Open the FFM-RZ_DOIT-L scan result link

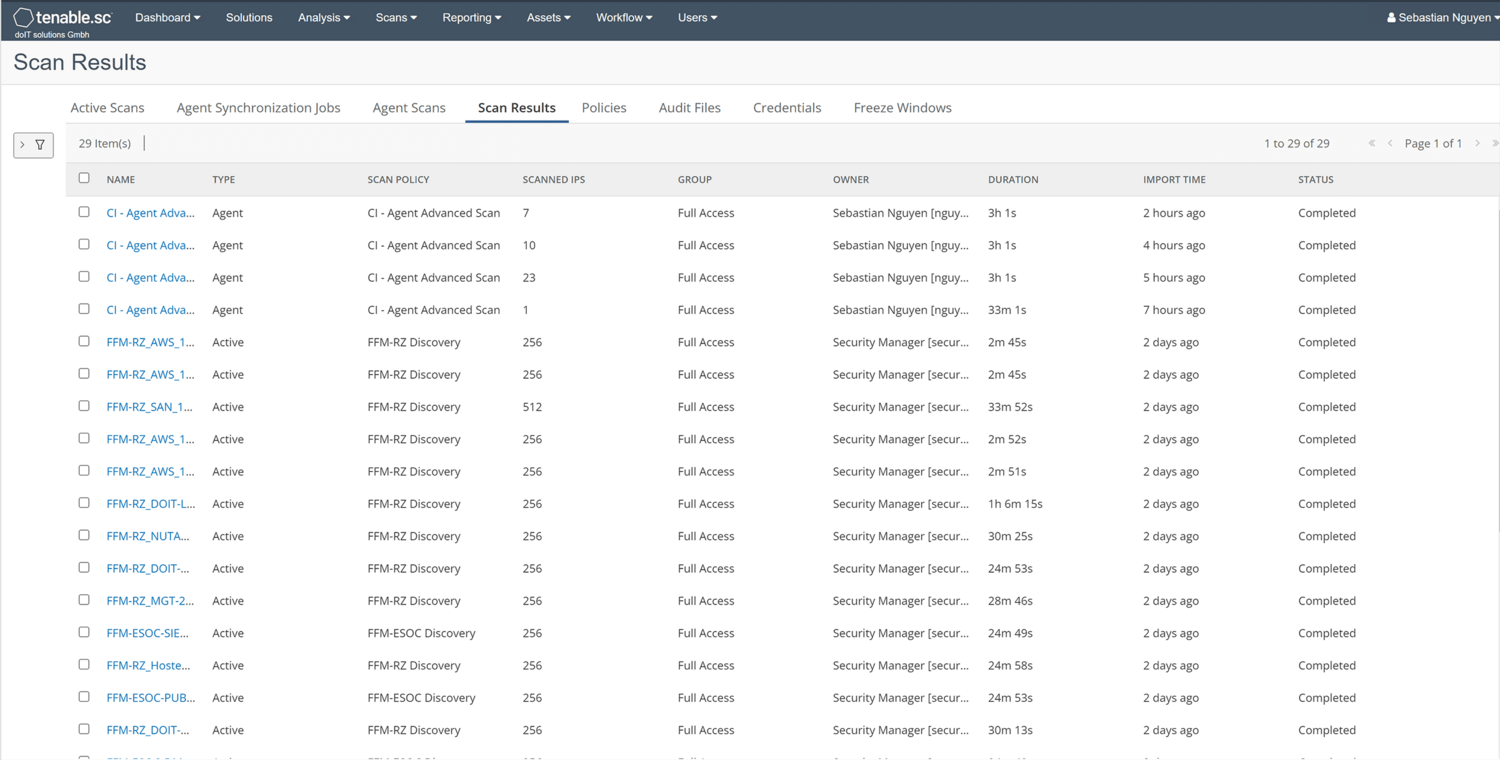(x=151, y=504)
